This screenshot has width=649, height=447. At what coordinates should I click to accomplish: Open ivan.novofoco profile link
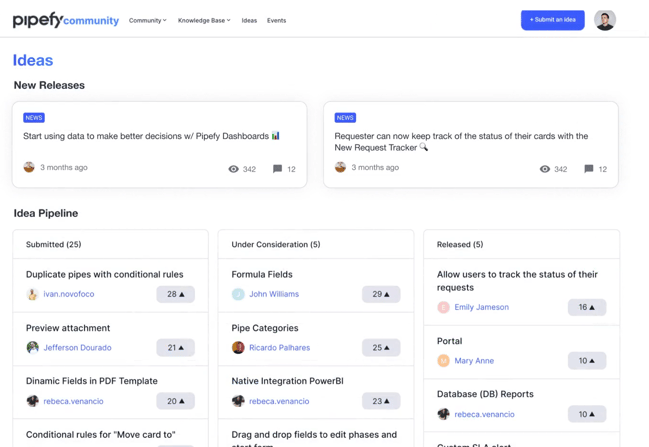coord(69,294)
